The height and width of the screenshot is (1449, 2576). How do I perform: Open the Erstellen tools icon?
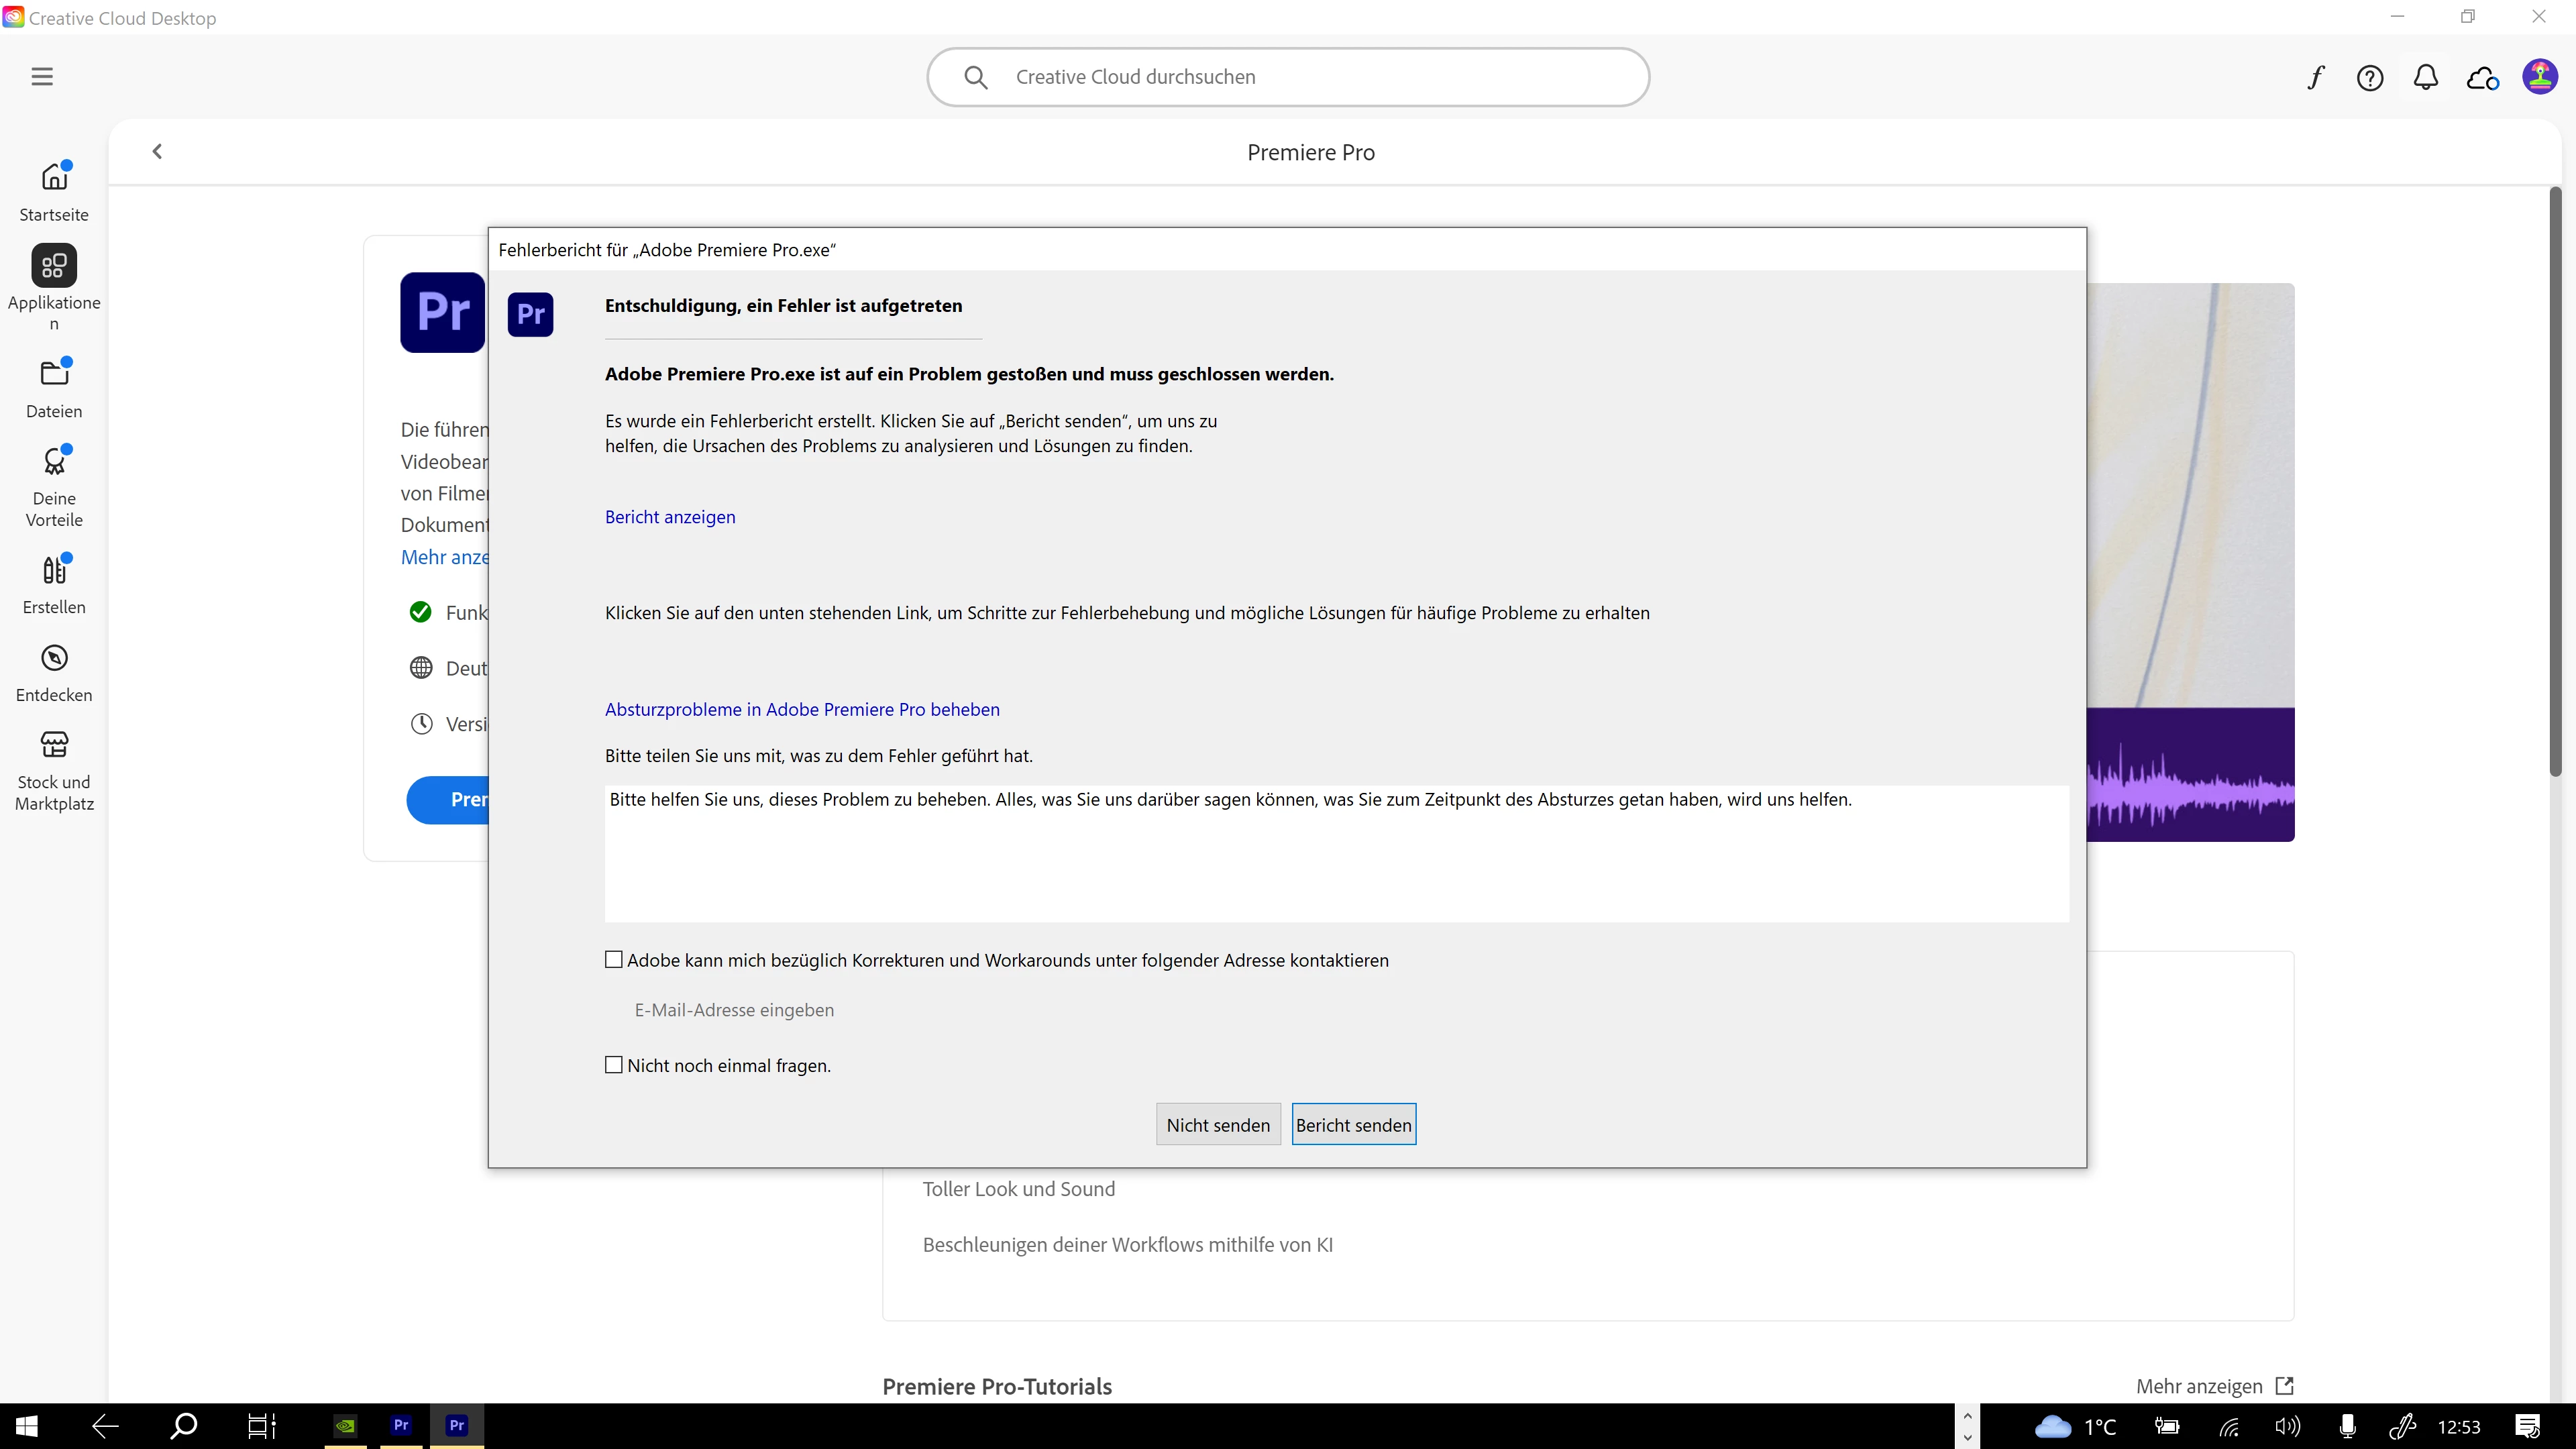pos(54,571)
